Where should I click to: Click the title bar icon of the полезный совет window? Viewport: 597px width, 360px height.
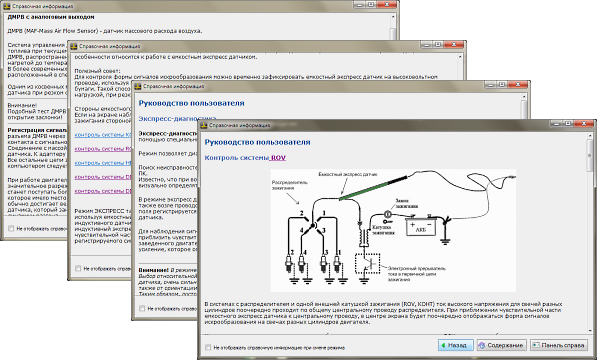pyautogui.click(x=73, y=46)
